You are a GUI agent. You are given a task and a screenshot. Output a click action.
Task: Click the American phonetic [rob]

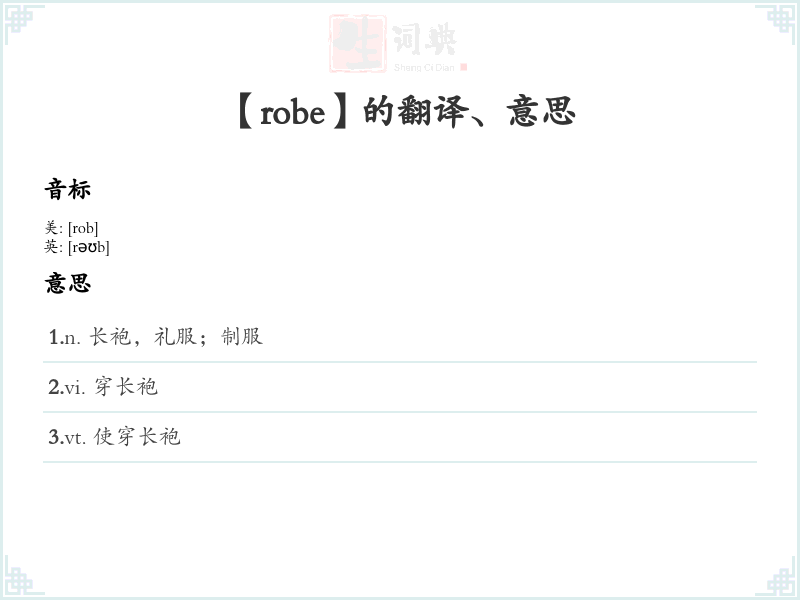click(x=83, y=228)
